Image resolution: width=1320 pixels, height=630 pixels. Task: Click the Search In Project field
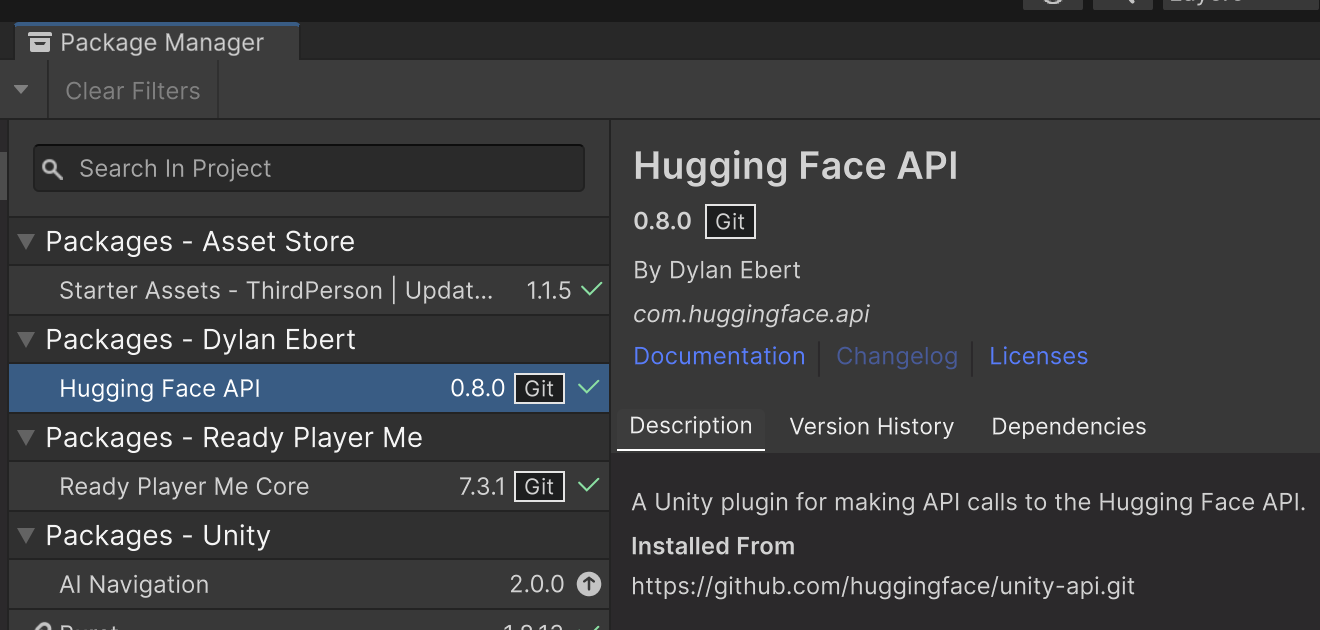point(309,168)
